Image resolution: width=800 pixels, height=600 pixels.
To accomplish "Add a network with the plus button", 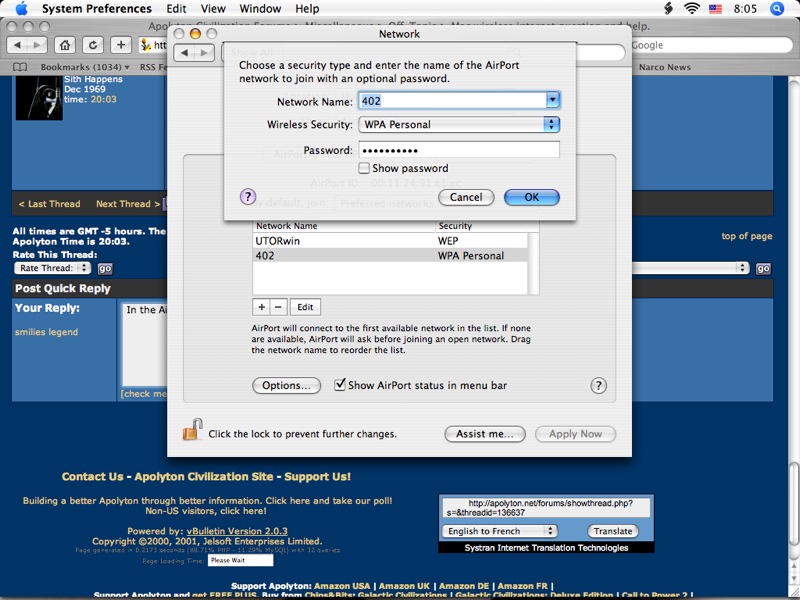I will (261, 307).
